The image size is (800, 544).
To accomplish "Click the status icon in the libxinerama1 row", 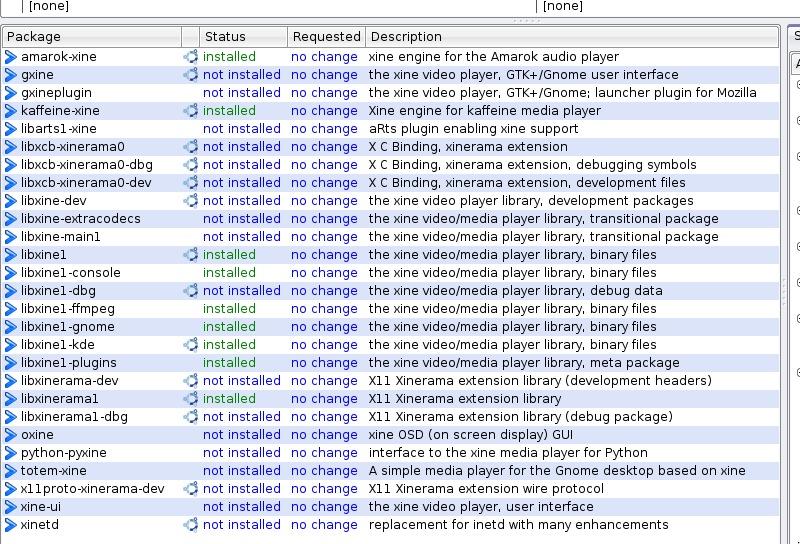I will pyautogui.click(x=190, y=399).
